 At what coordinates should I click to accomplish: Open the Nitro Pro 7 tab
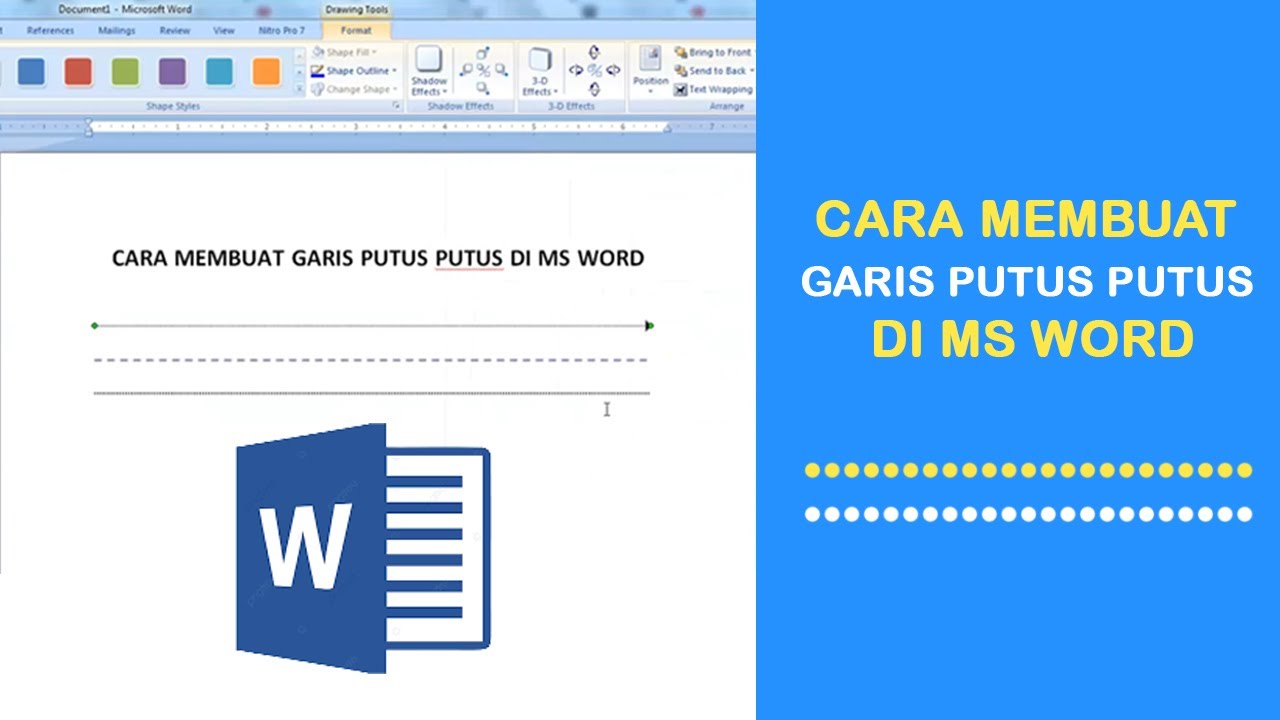tap(282, 31)
